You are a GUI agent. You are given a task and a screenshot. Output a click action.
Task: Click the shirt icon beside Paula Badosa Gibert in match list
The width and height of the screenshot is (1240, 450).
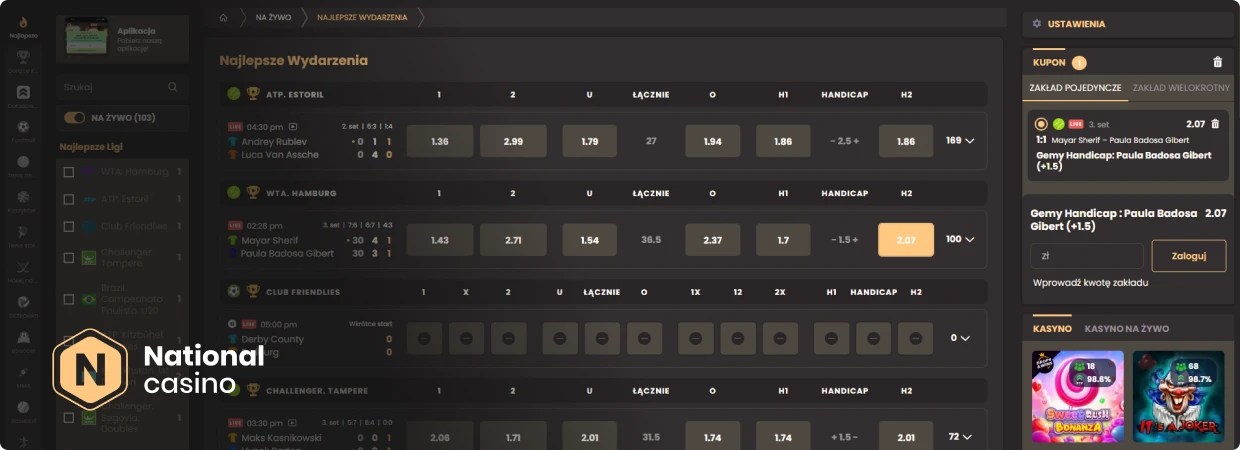[x=234, y=253]
